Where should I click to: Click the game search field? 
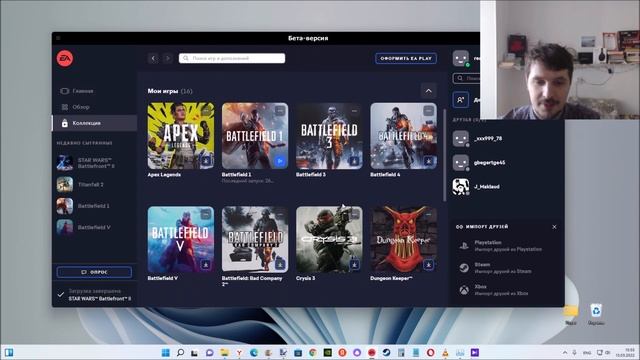coord(232,58)
